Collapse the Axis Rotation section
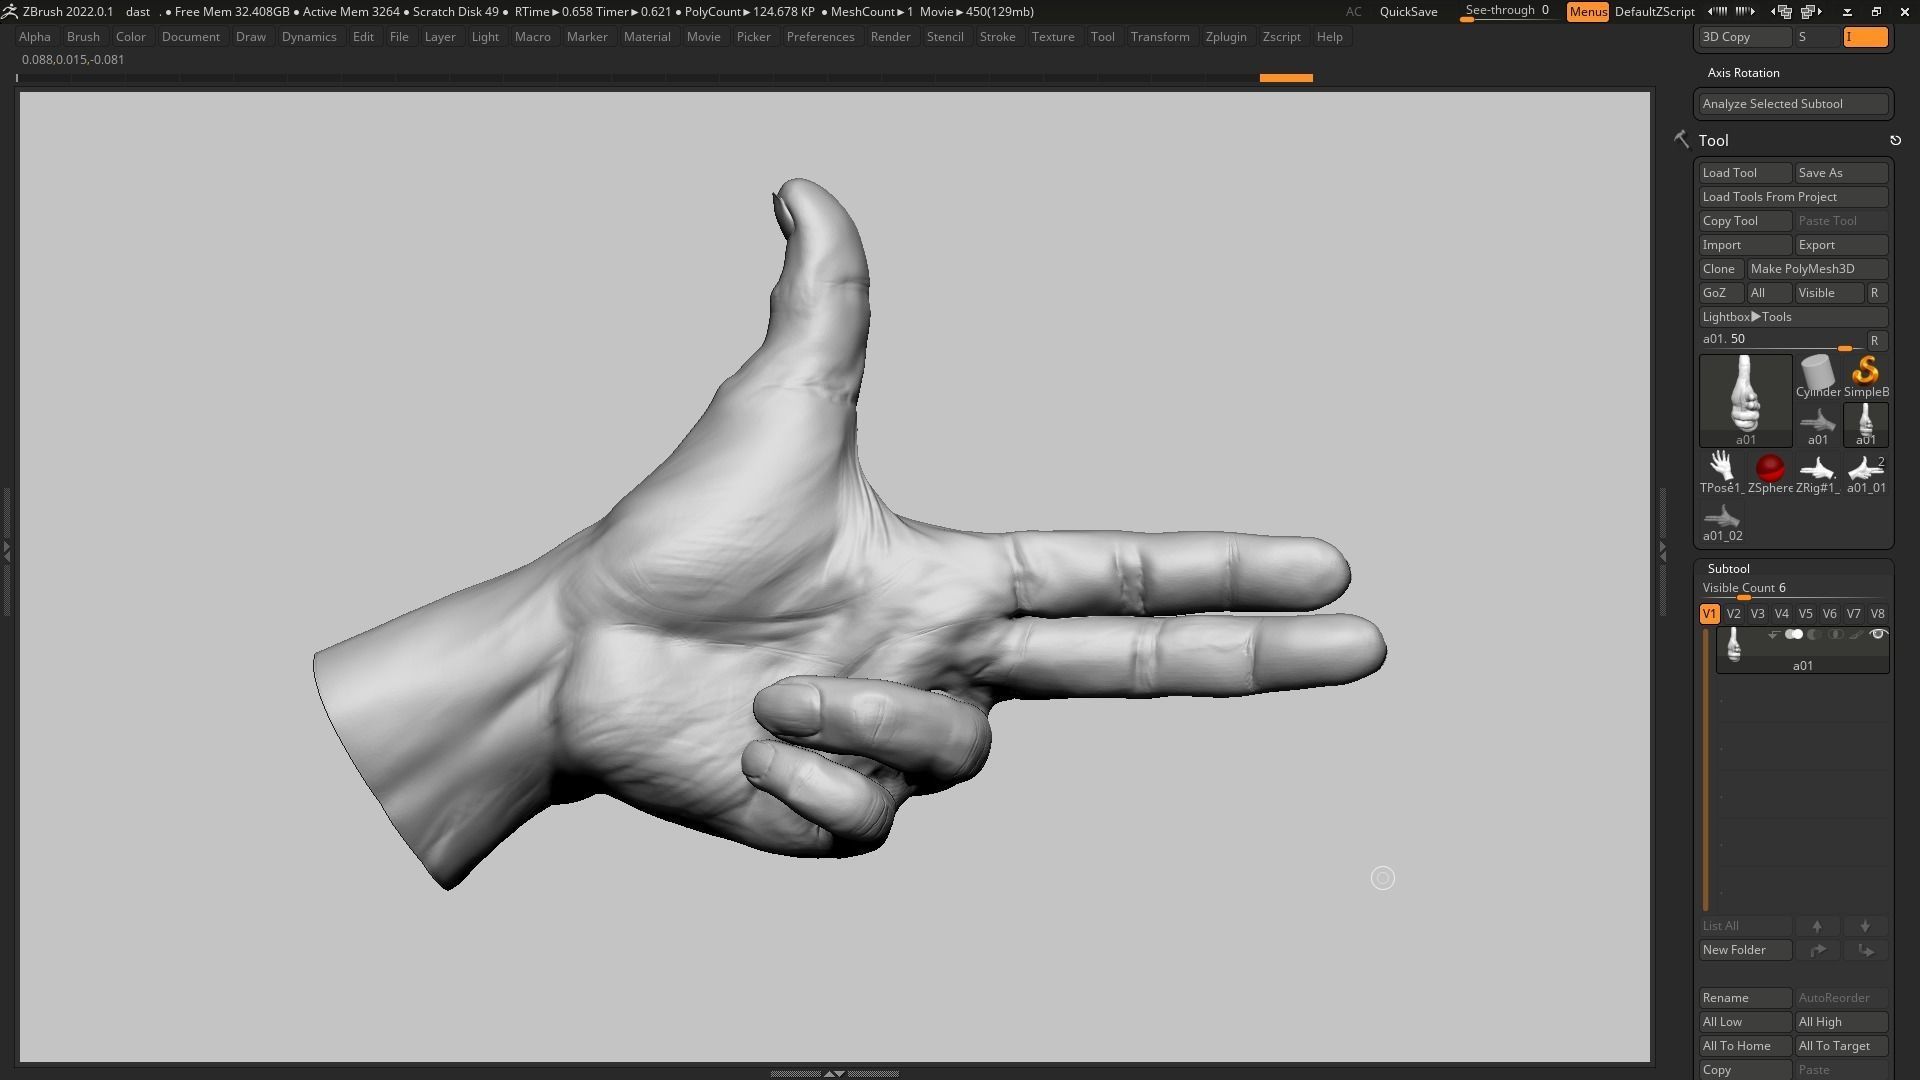The width and height of the screenshot is (1920, 1080). point(1743,73)
